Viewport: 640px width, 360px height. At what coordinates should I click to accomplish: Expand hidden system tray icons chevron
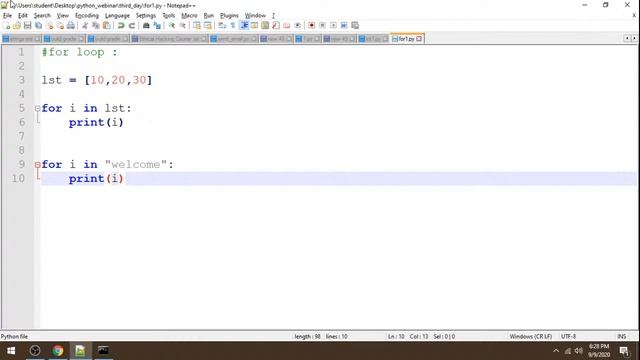(556, 351)
